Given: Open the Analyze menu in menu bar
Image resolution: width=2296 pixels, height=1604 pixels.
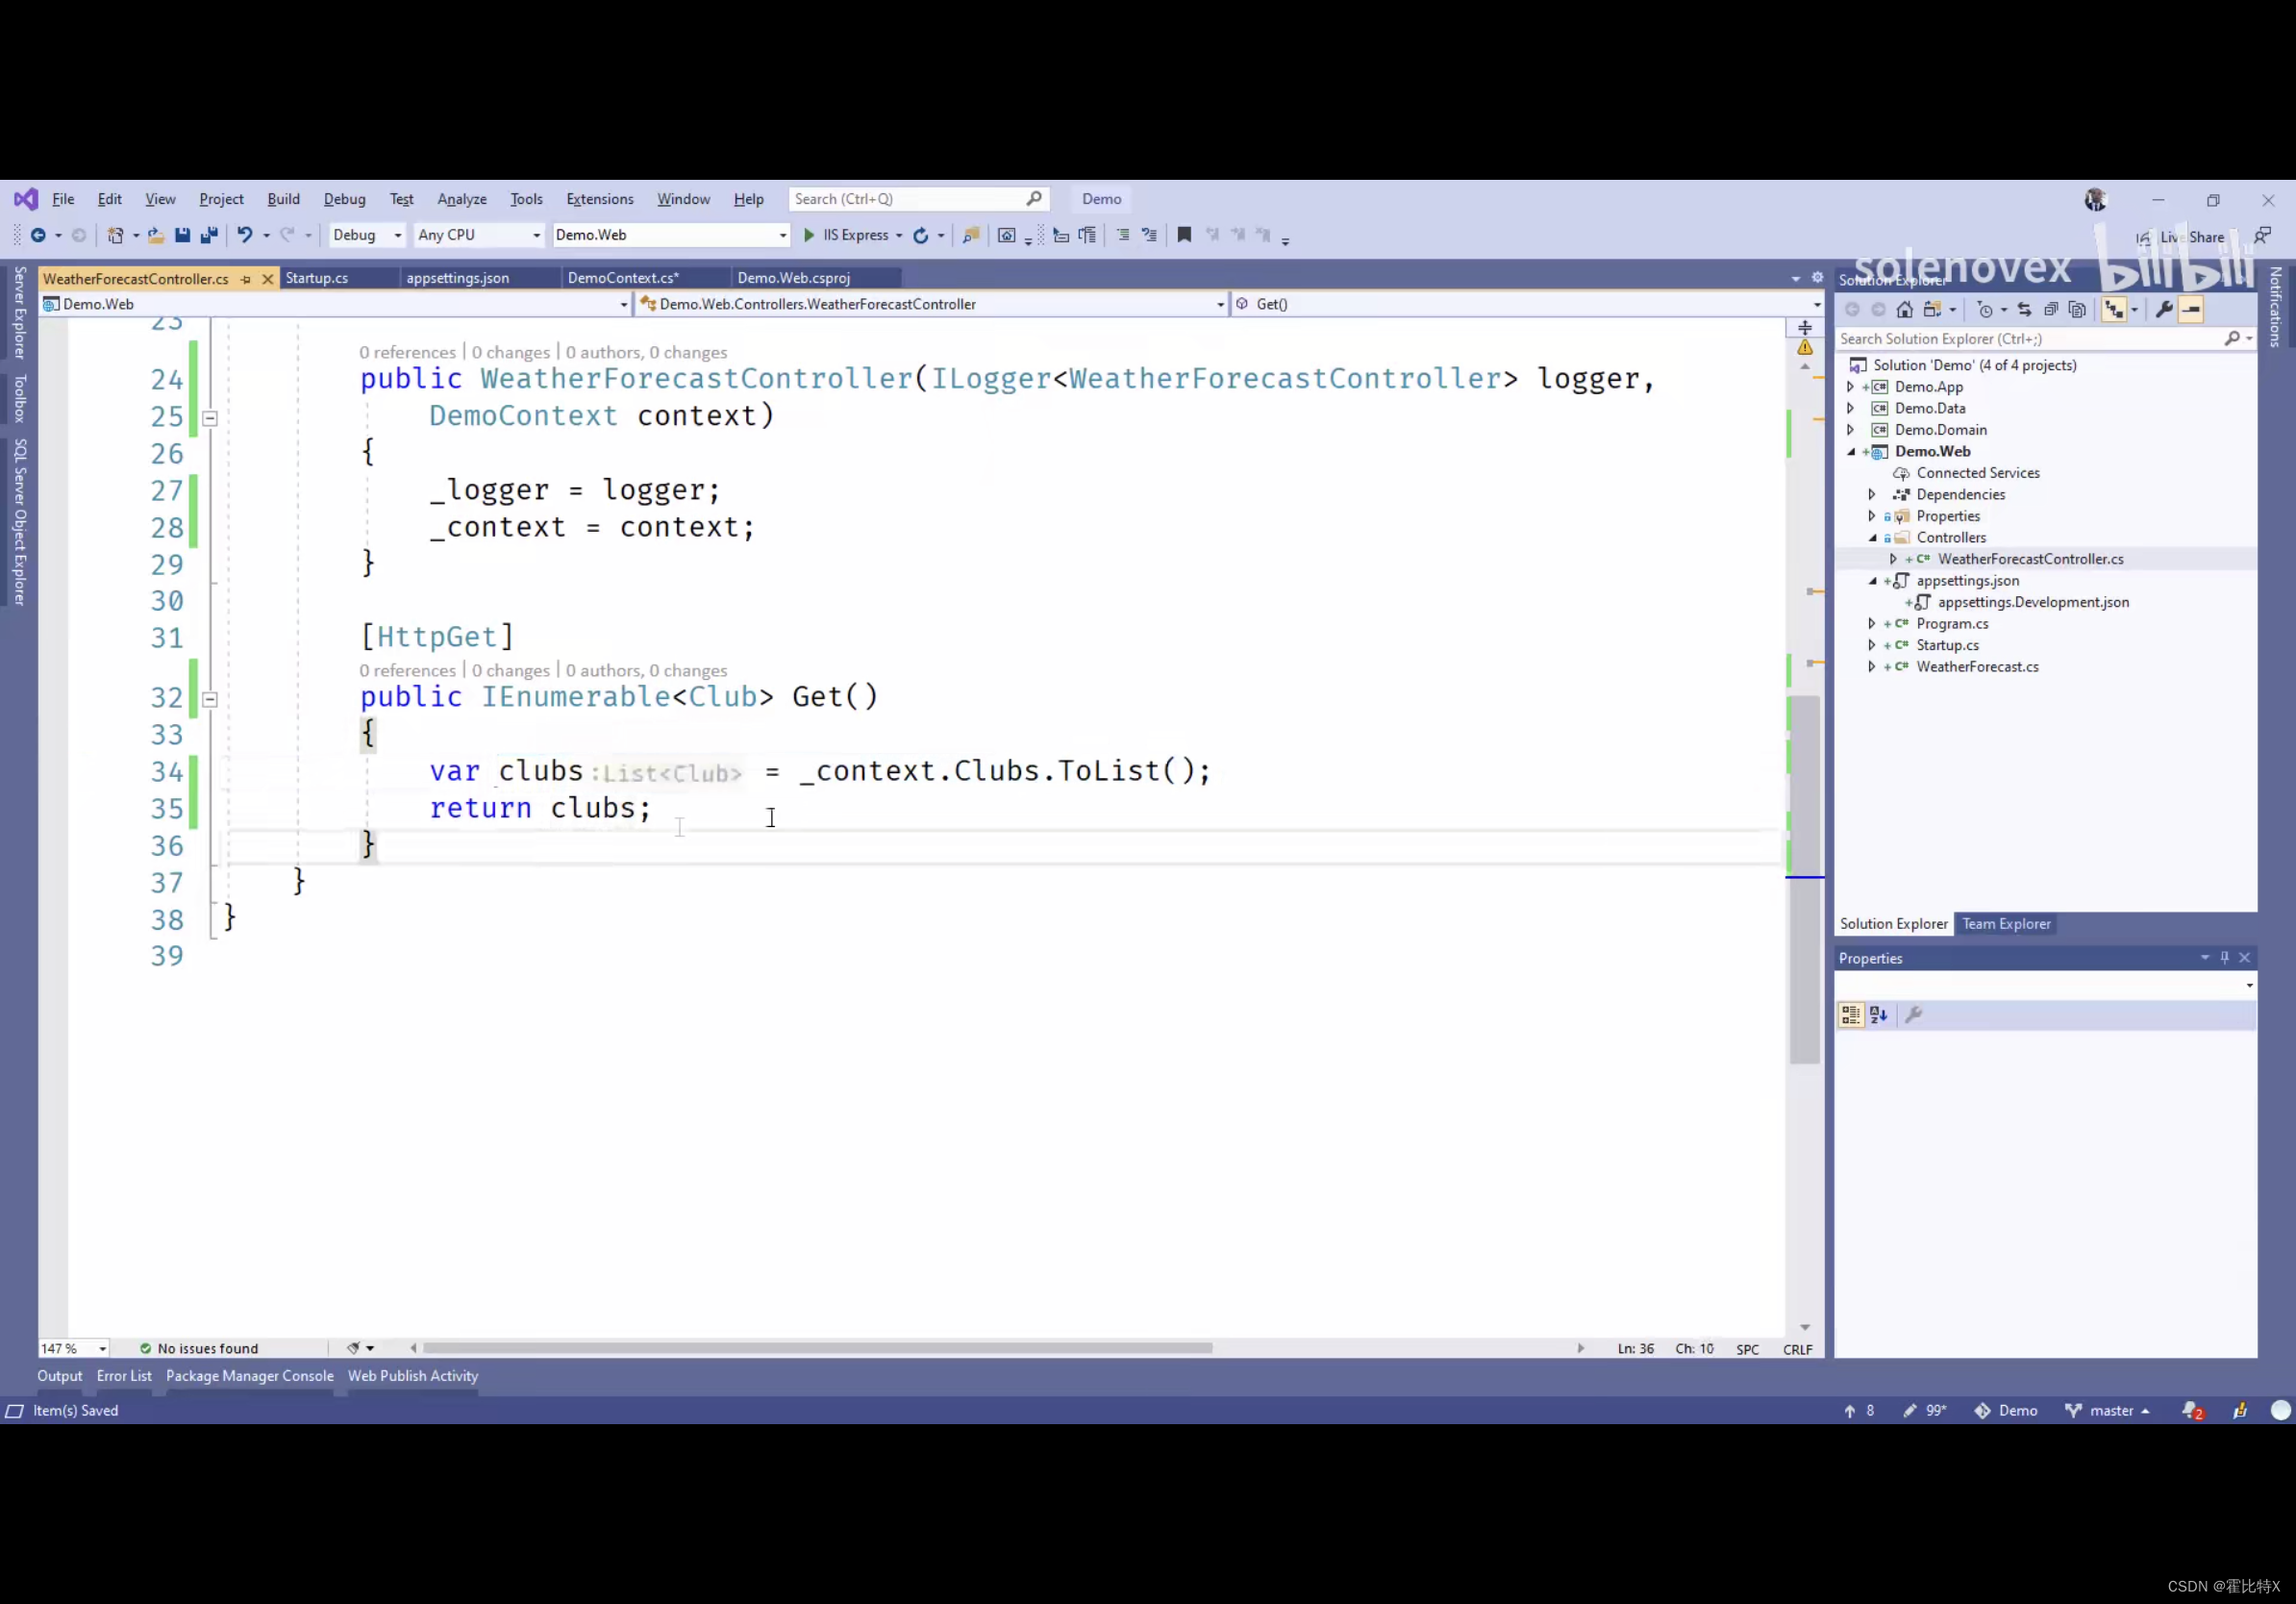Looking at the screenshot, I should 461,197.
